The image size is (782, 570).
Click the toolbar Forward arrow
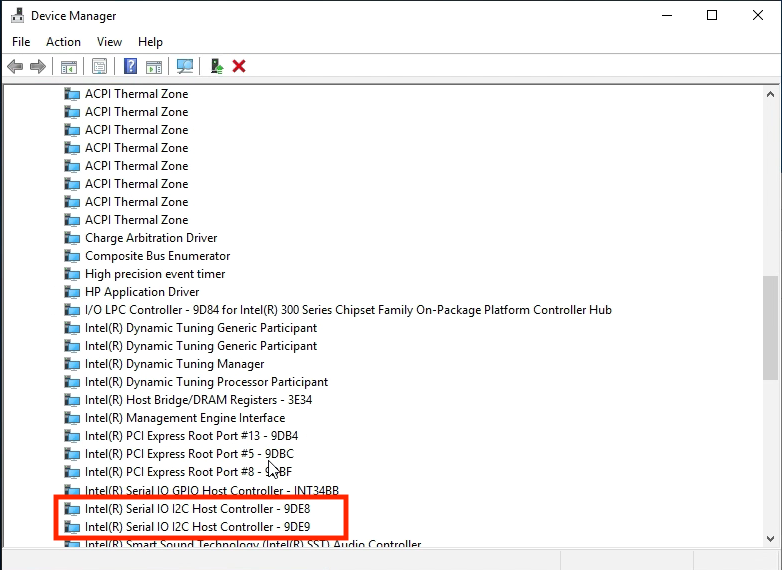click(38, 66)
